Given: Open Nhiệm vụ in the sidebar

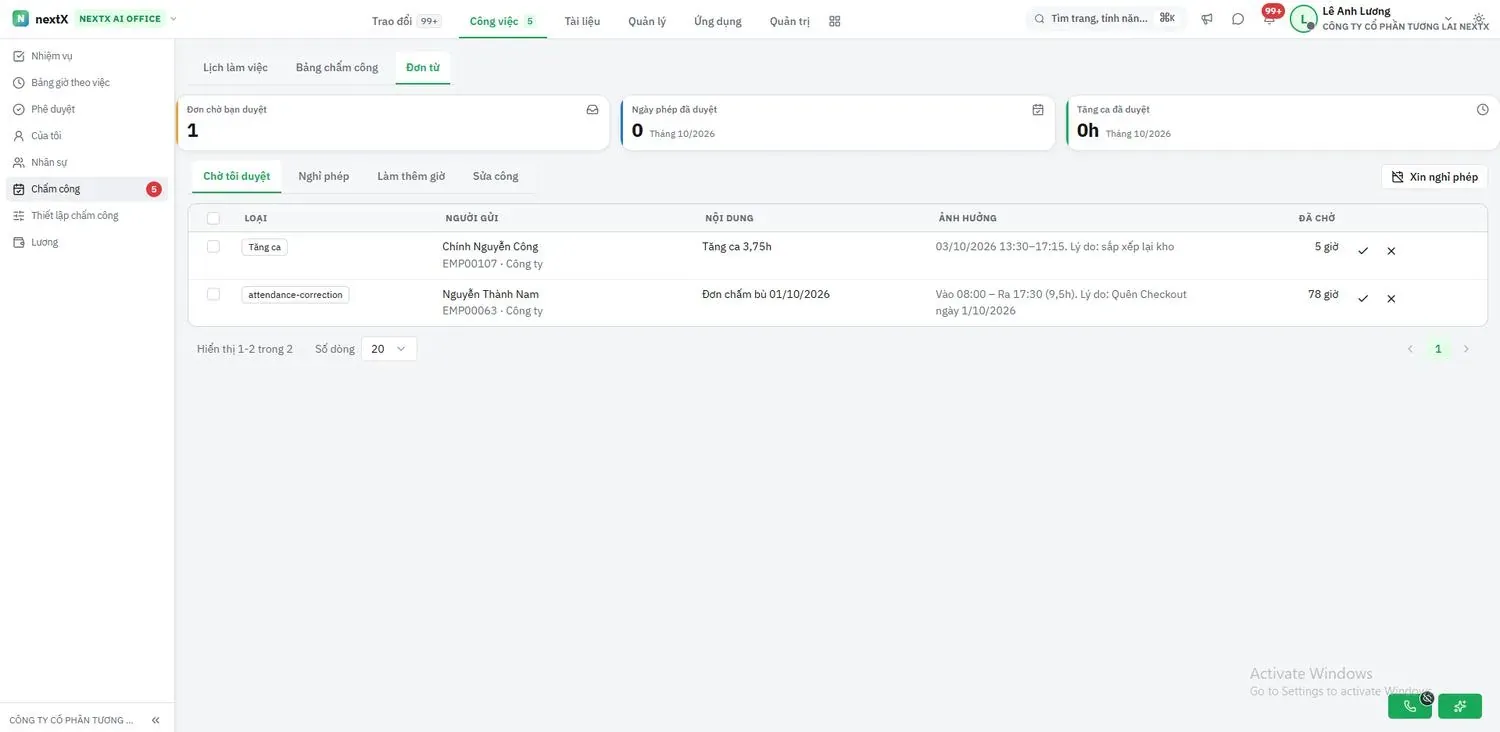Looking at the screenshot, I should click(87, 56).
